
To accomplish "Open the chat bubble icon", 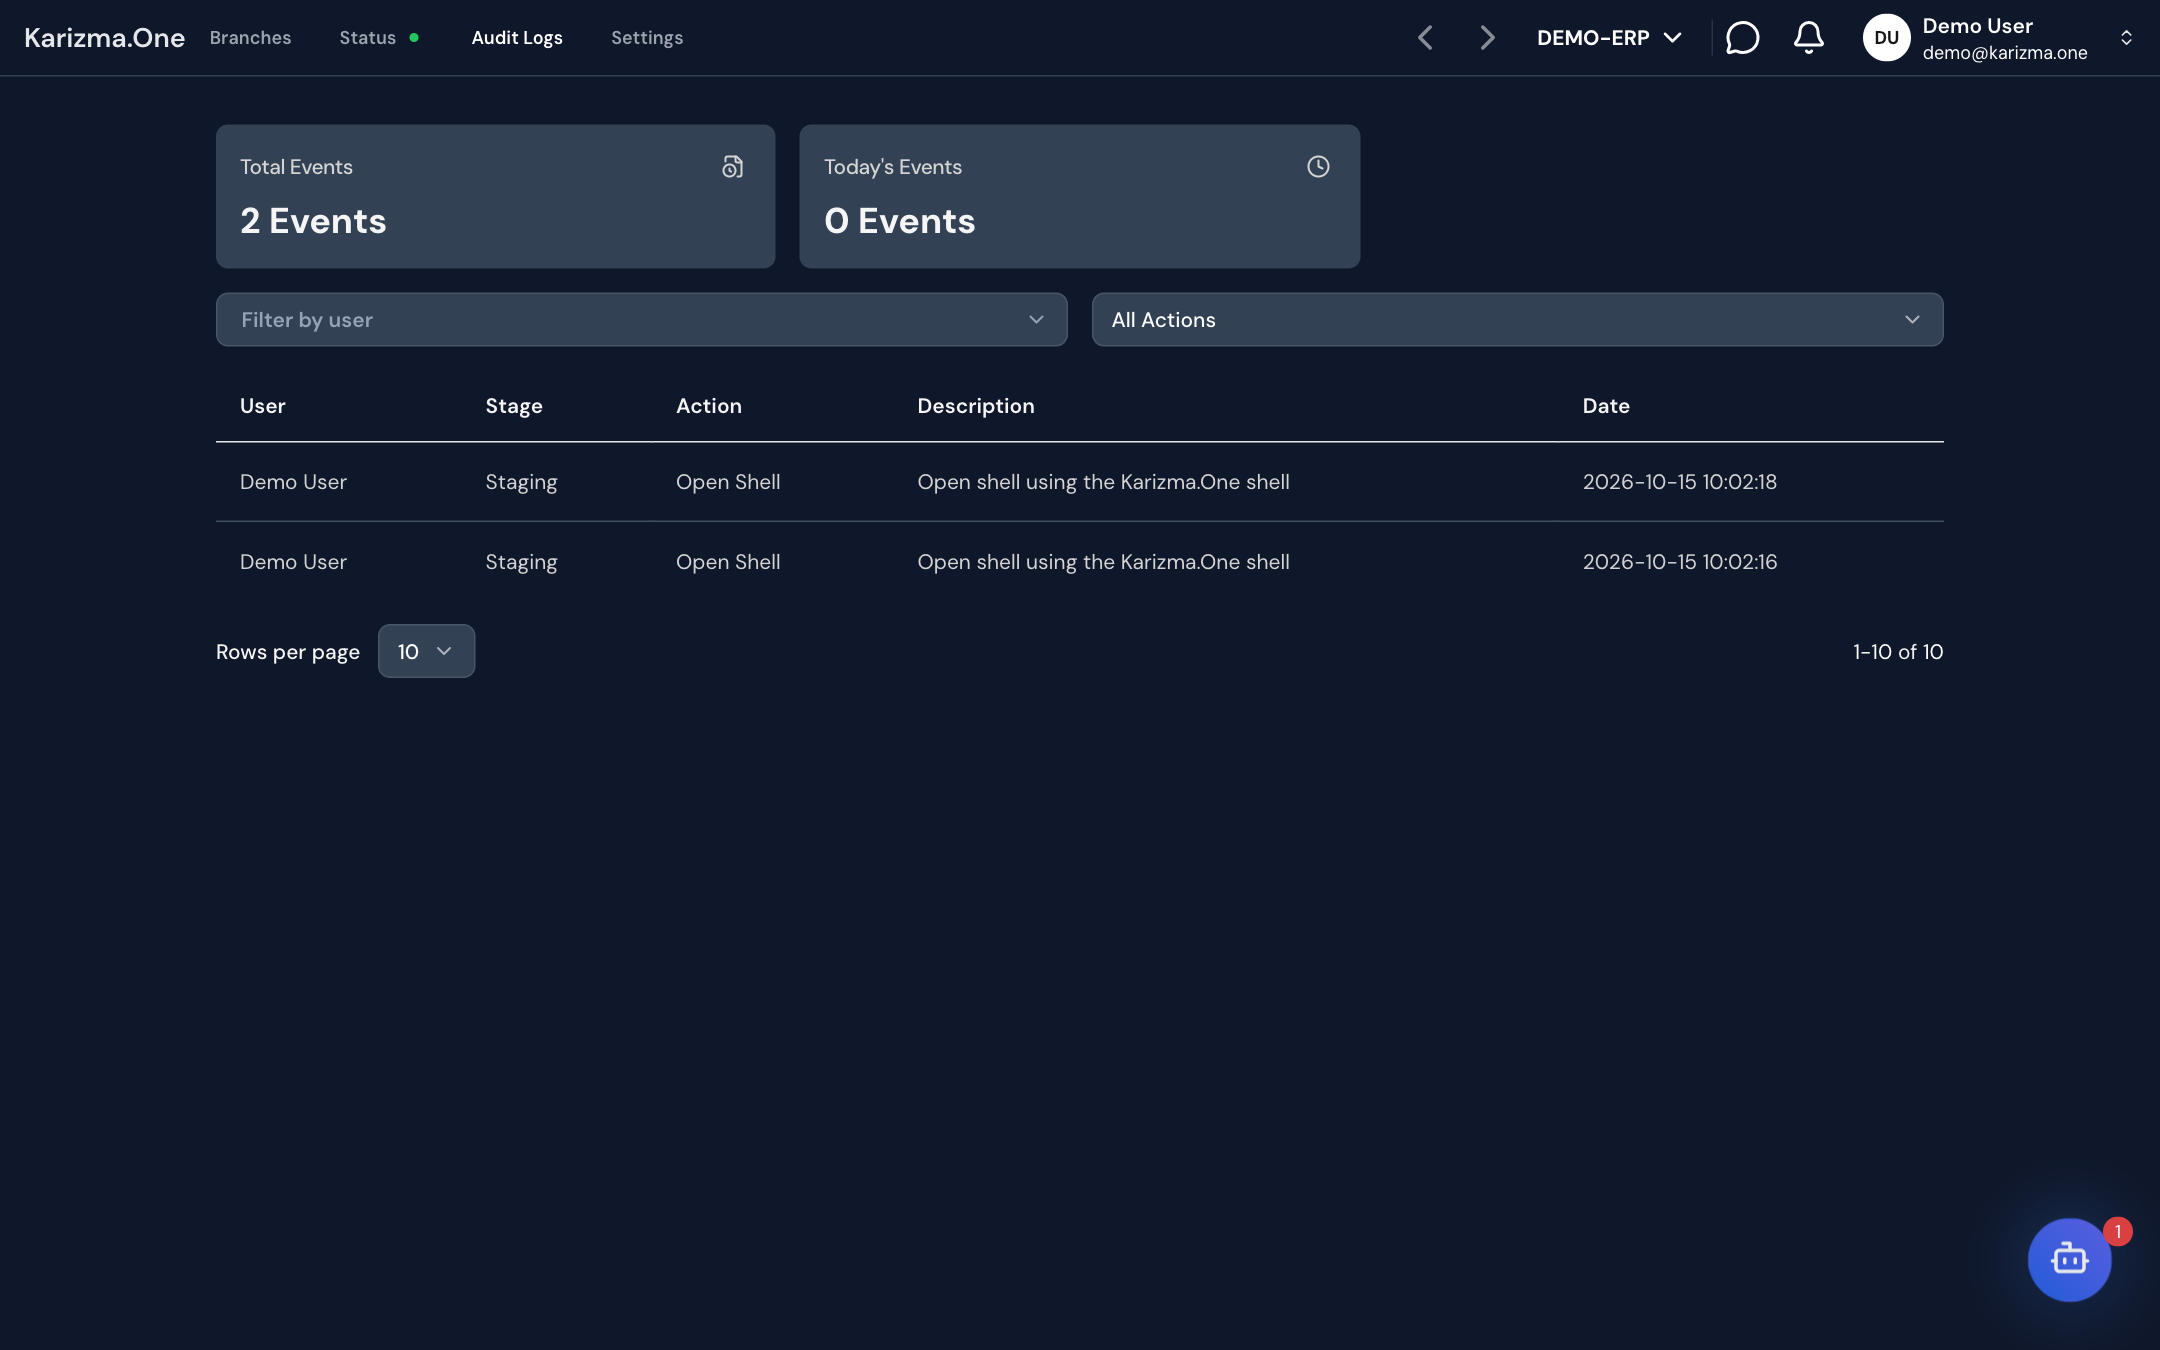I will pos(1742,37).
